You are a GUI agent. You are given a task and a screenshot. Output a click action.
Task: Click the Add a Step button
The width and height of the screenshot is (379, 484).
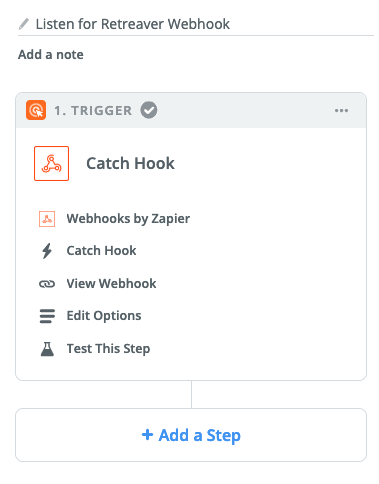[191, 435]
